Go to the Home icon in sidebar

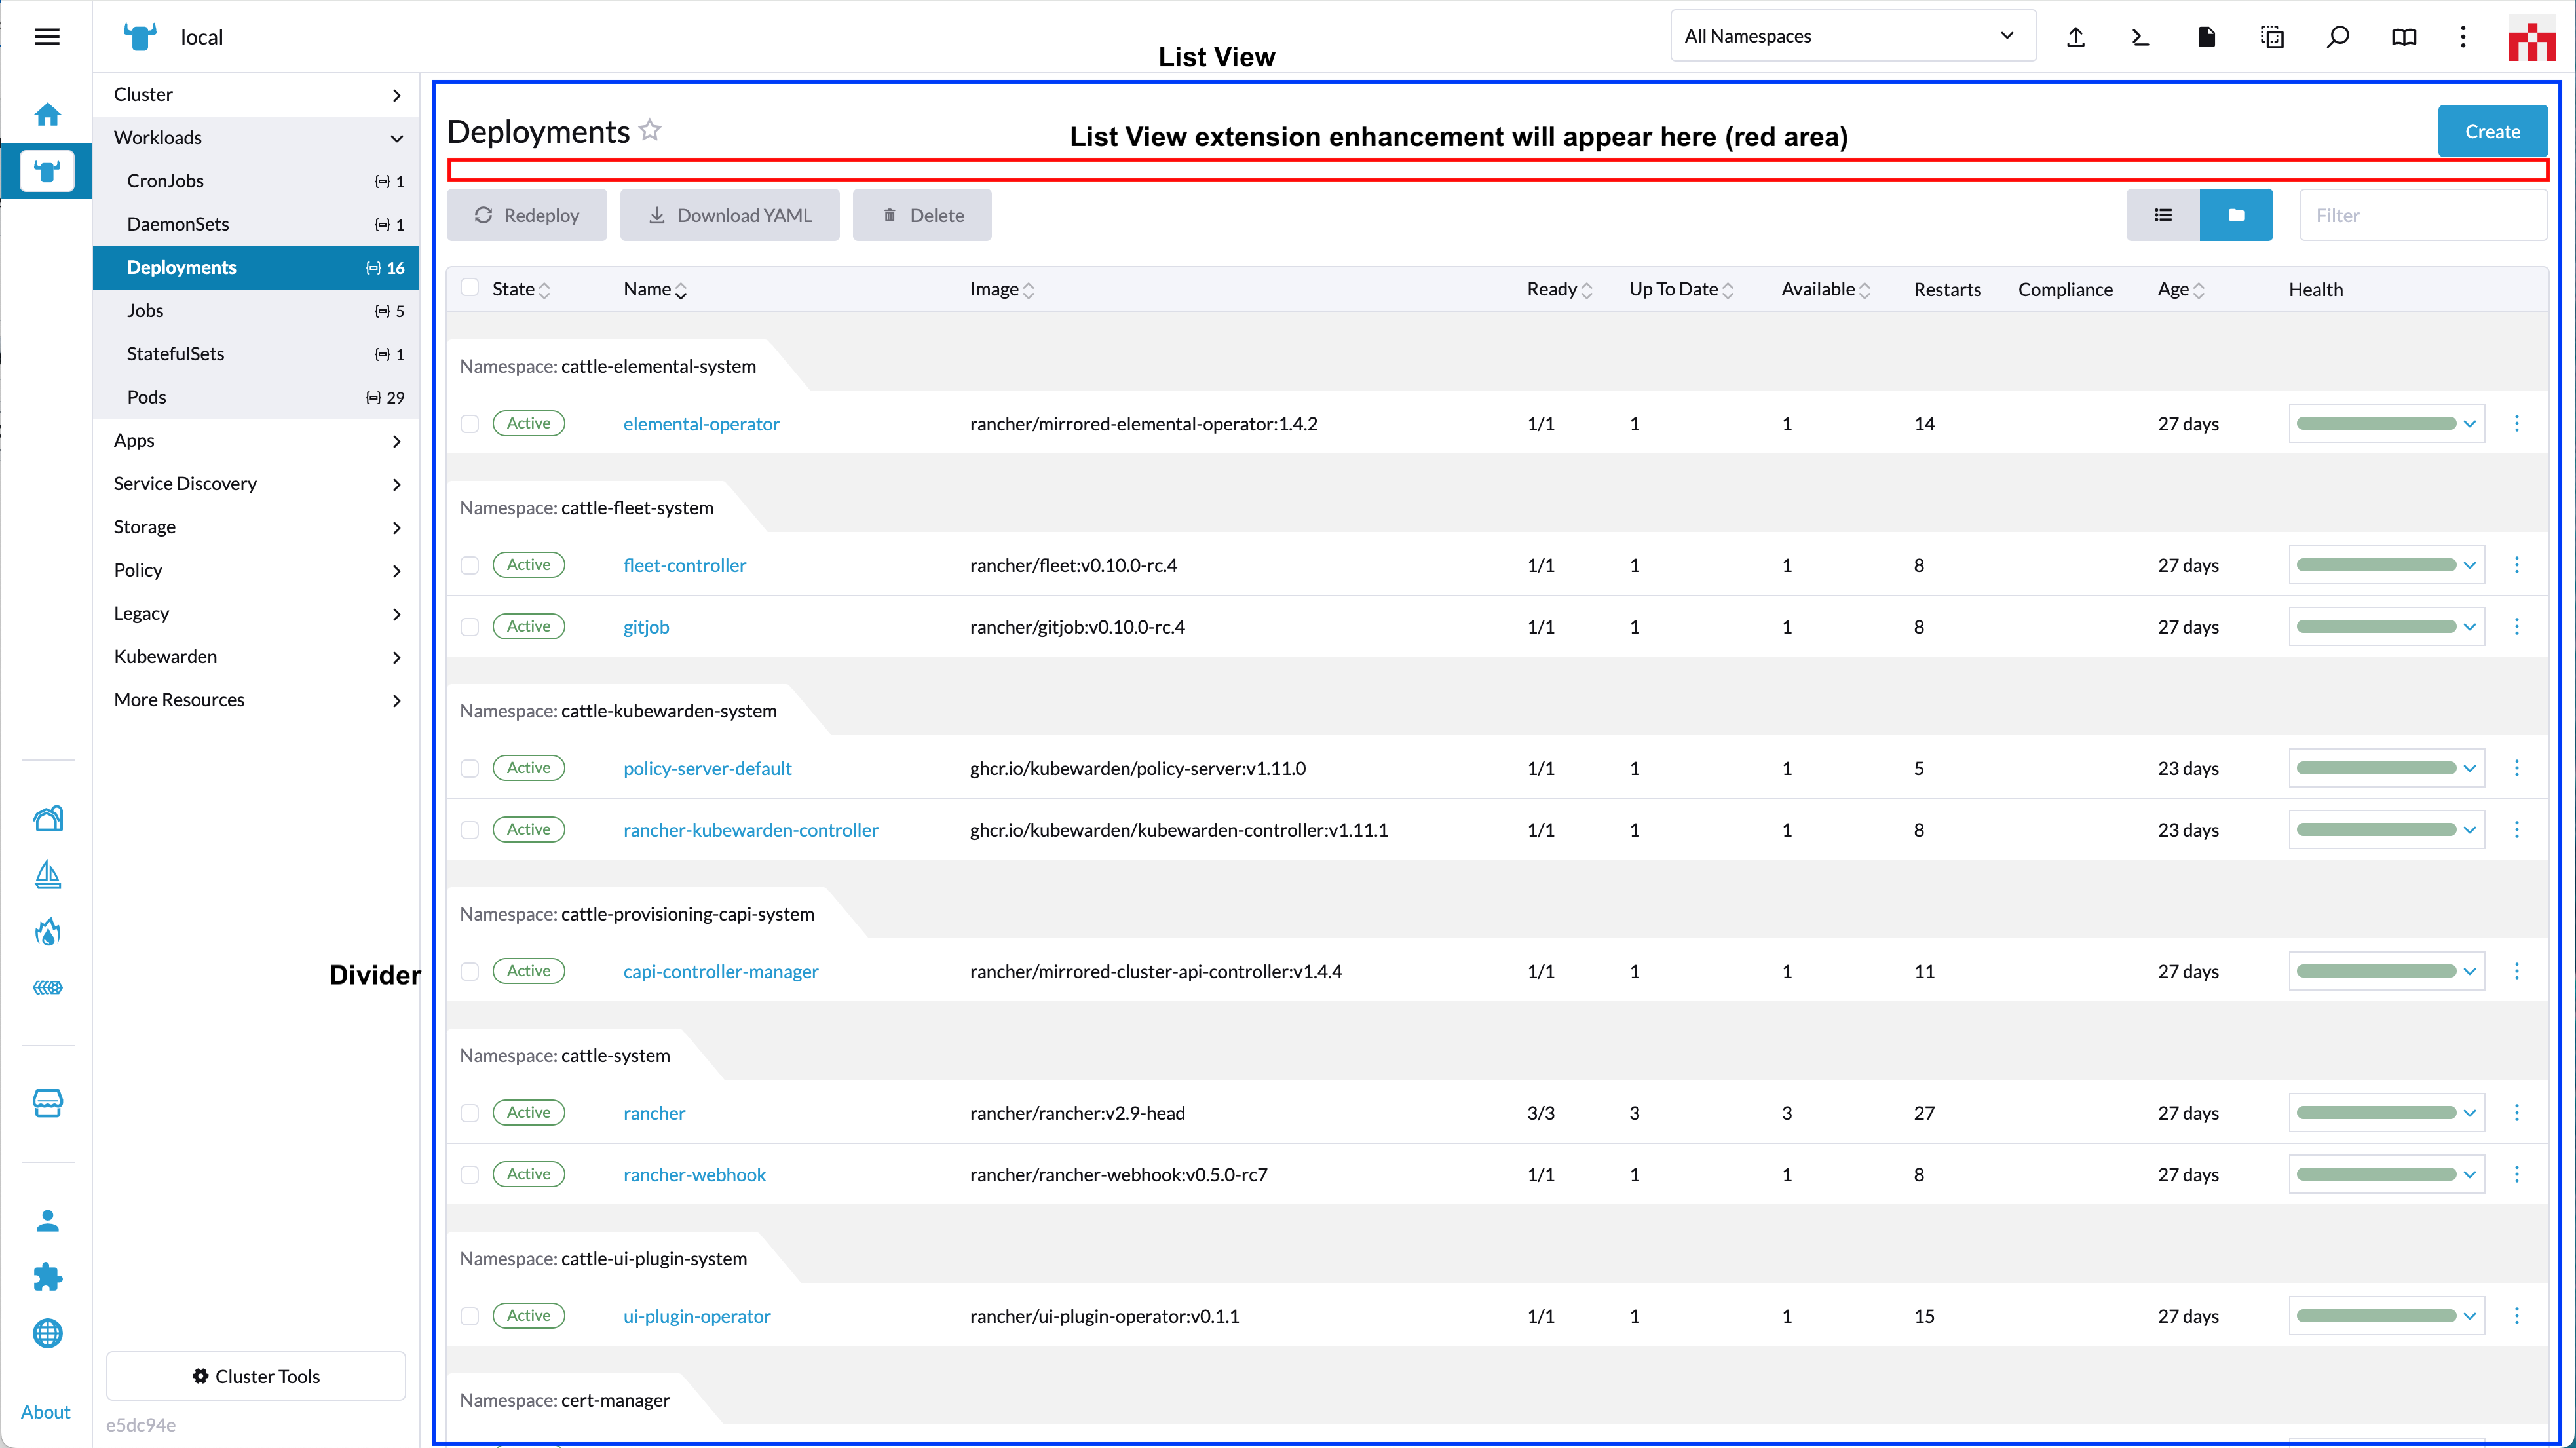(x=47, y=114)
